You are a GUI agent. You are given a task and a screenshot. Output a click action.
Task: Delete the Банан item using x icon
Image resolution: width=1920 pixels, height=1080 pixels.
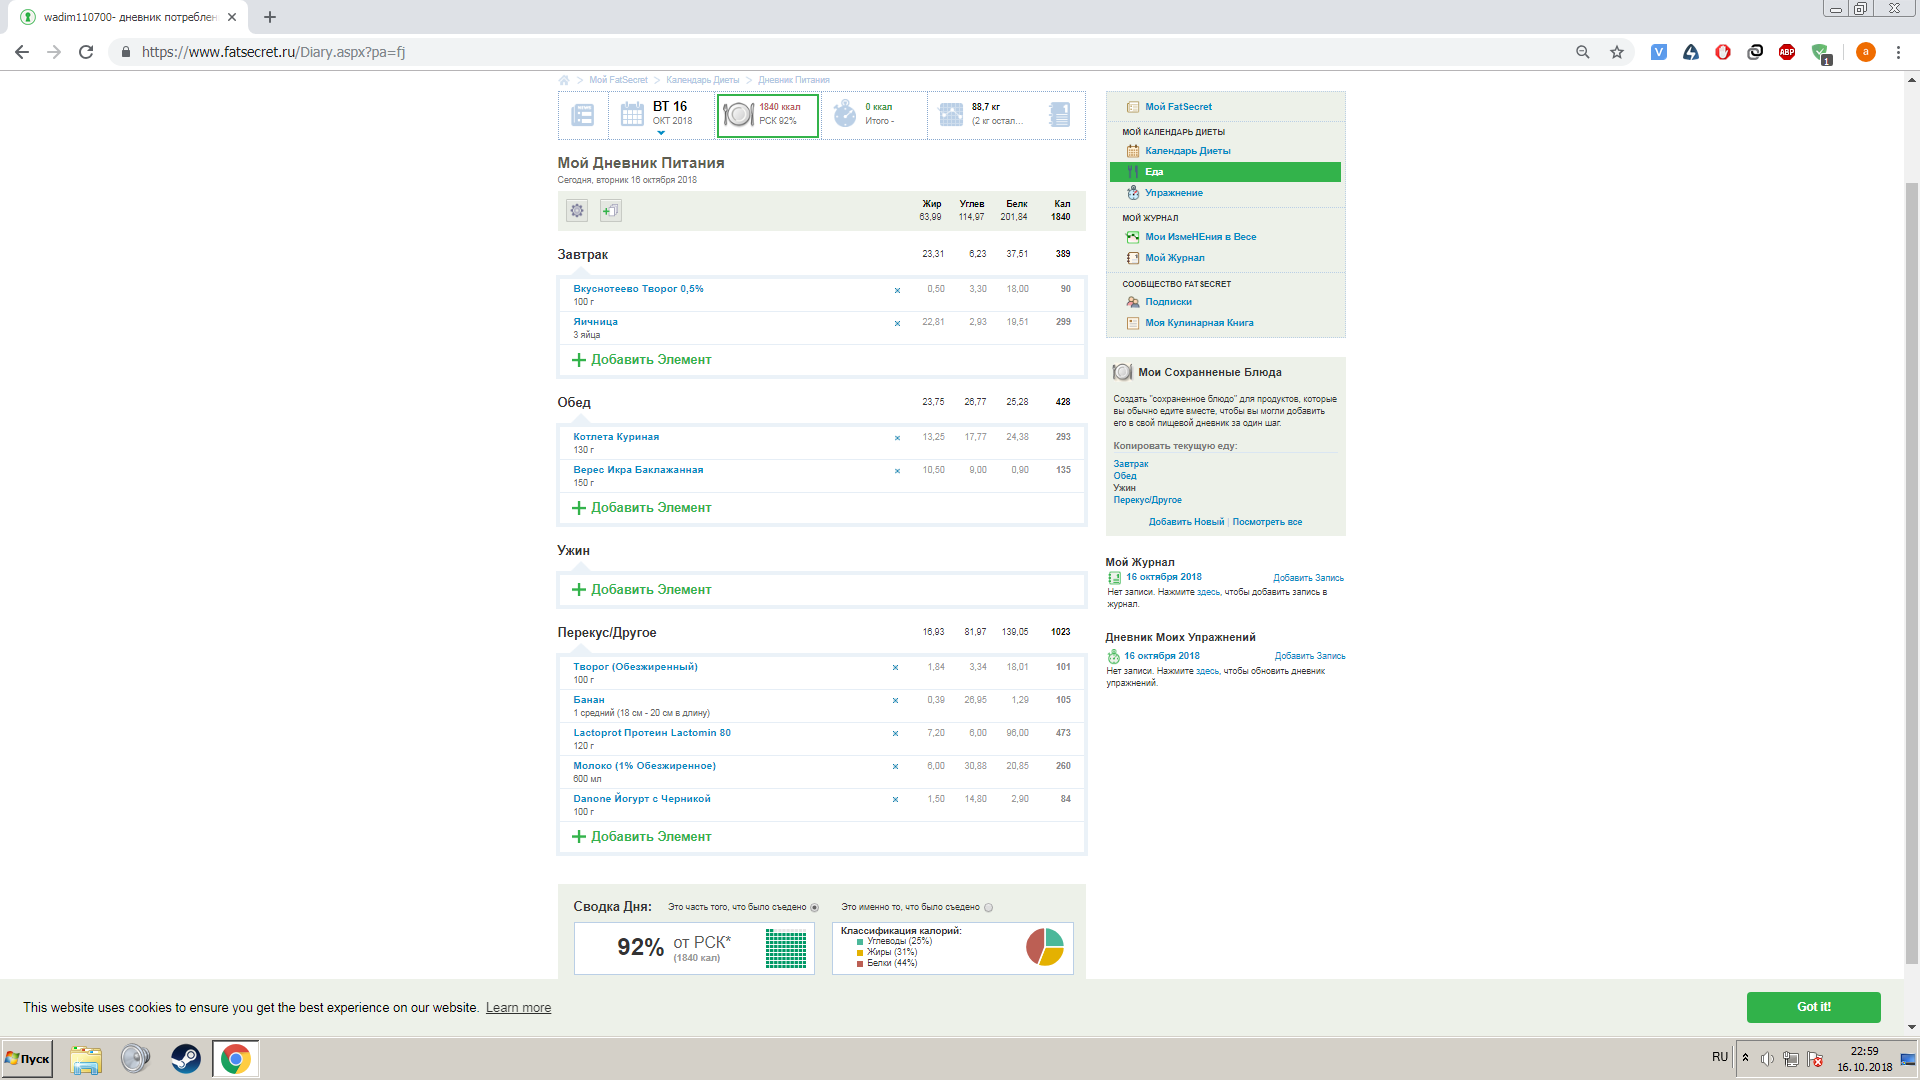[x=895, y=700]
